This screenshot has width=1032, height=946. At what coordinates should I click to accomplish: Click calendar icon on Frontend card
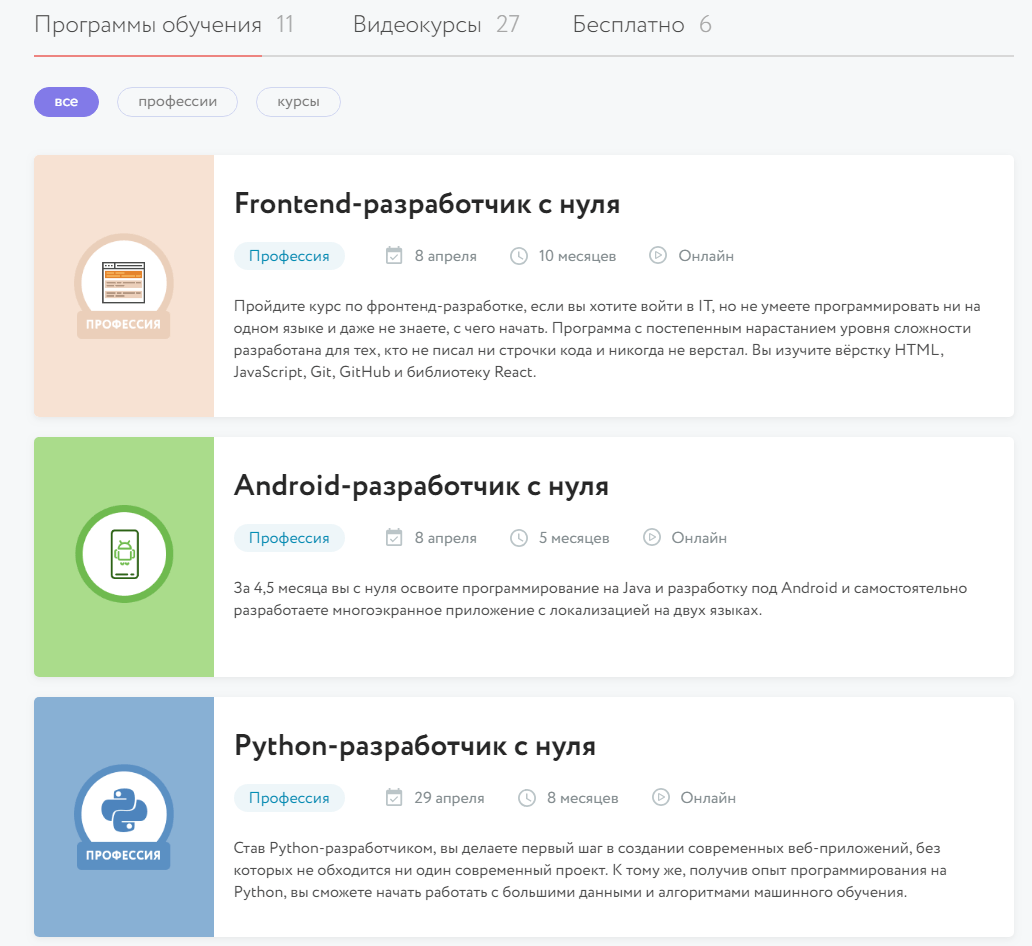pos(394,255)
